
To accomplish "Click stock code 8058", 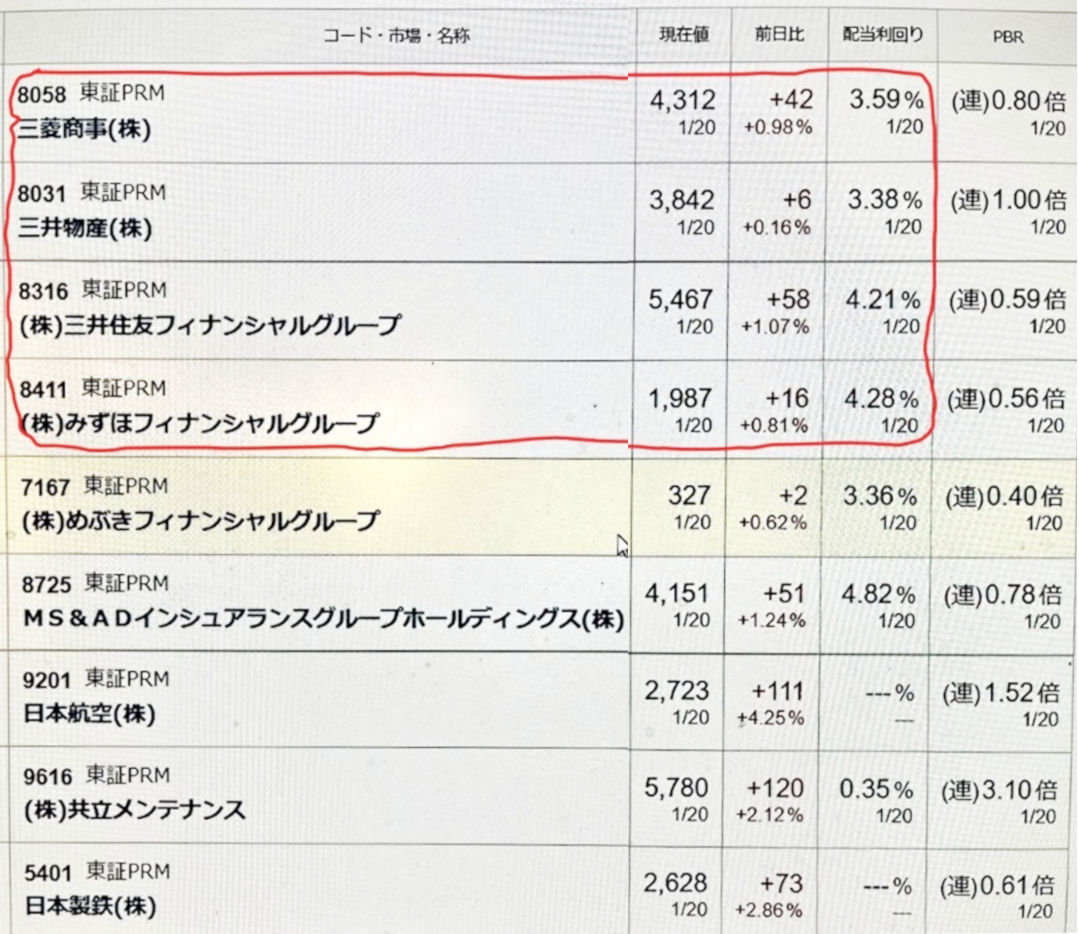I will (42, 95).
